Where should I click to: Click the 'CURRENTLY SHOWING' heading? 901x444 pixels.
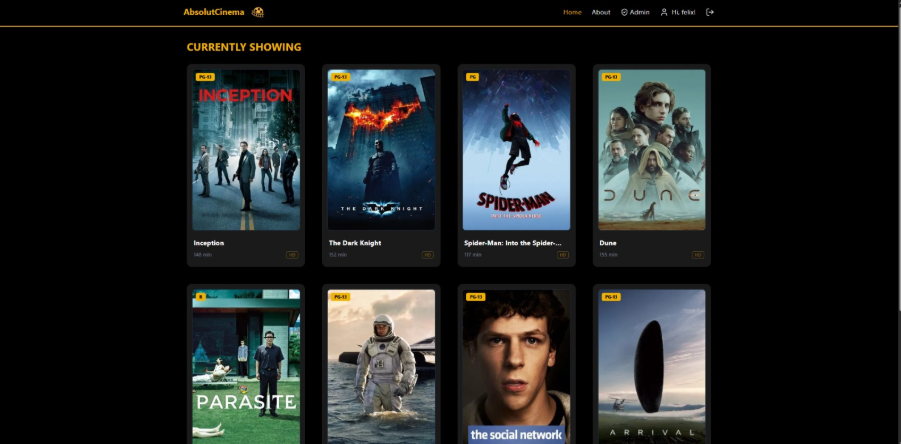coord(244,47)
